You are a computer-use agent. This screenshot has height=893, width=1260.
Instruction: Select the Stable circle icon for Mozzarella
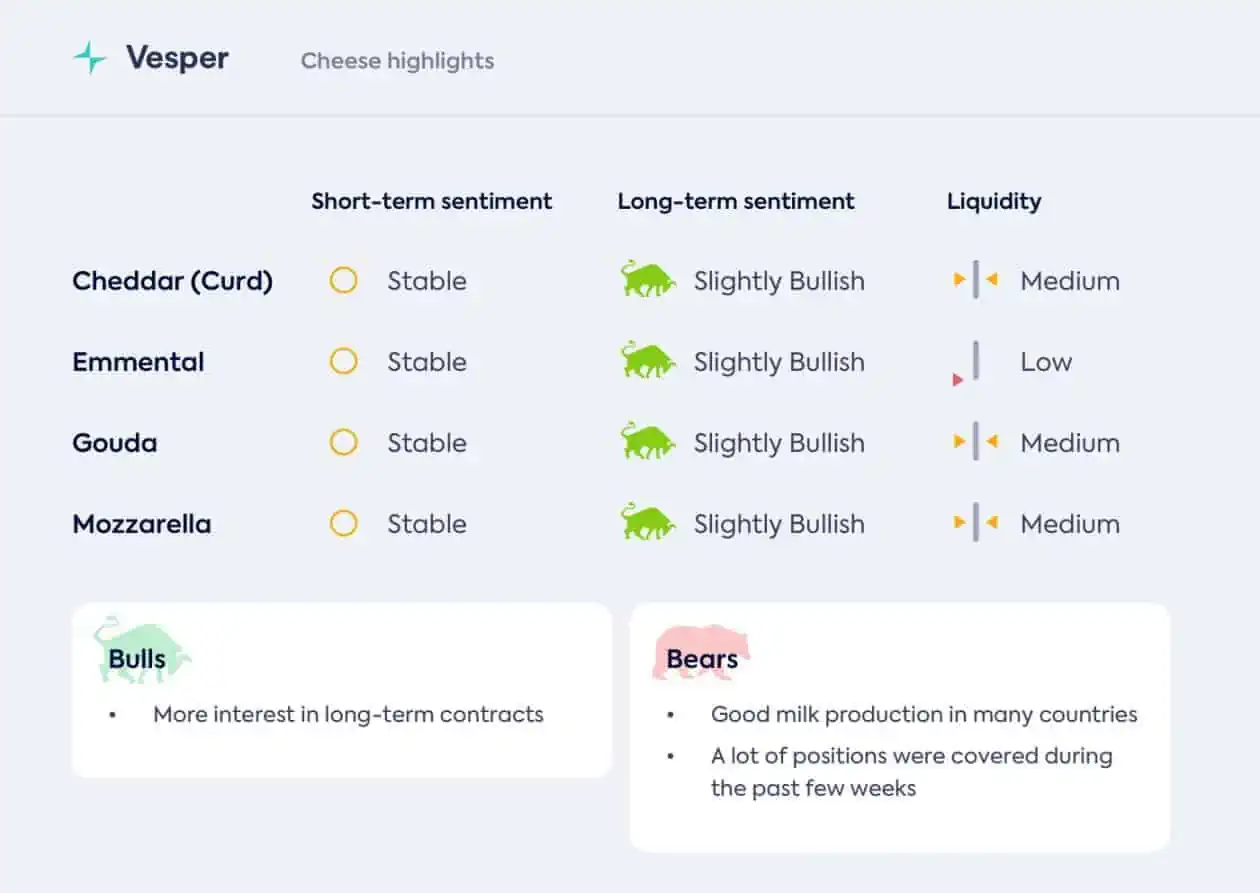tap(343, 523)
